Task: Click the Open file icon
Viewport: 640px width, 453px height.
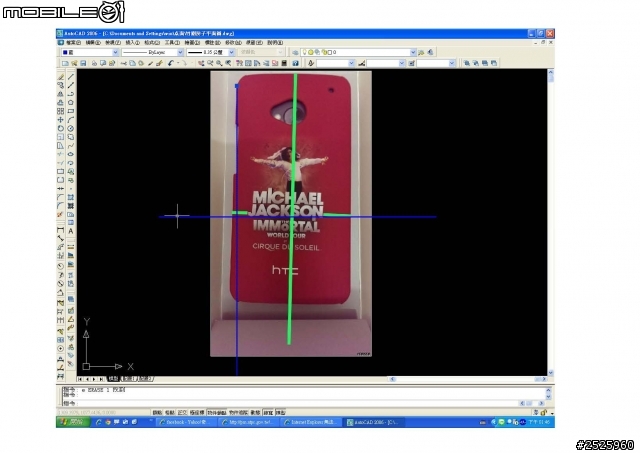Action: pyautogui.click(x=74, y=63)
